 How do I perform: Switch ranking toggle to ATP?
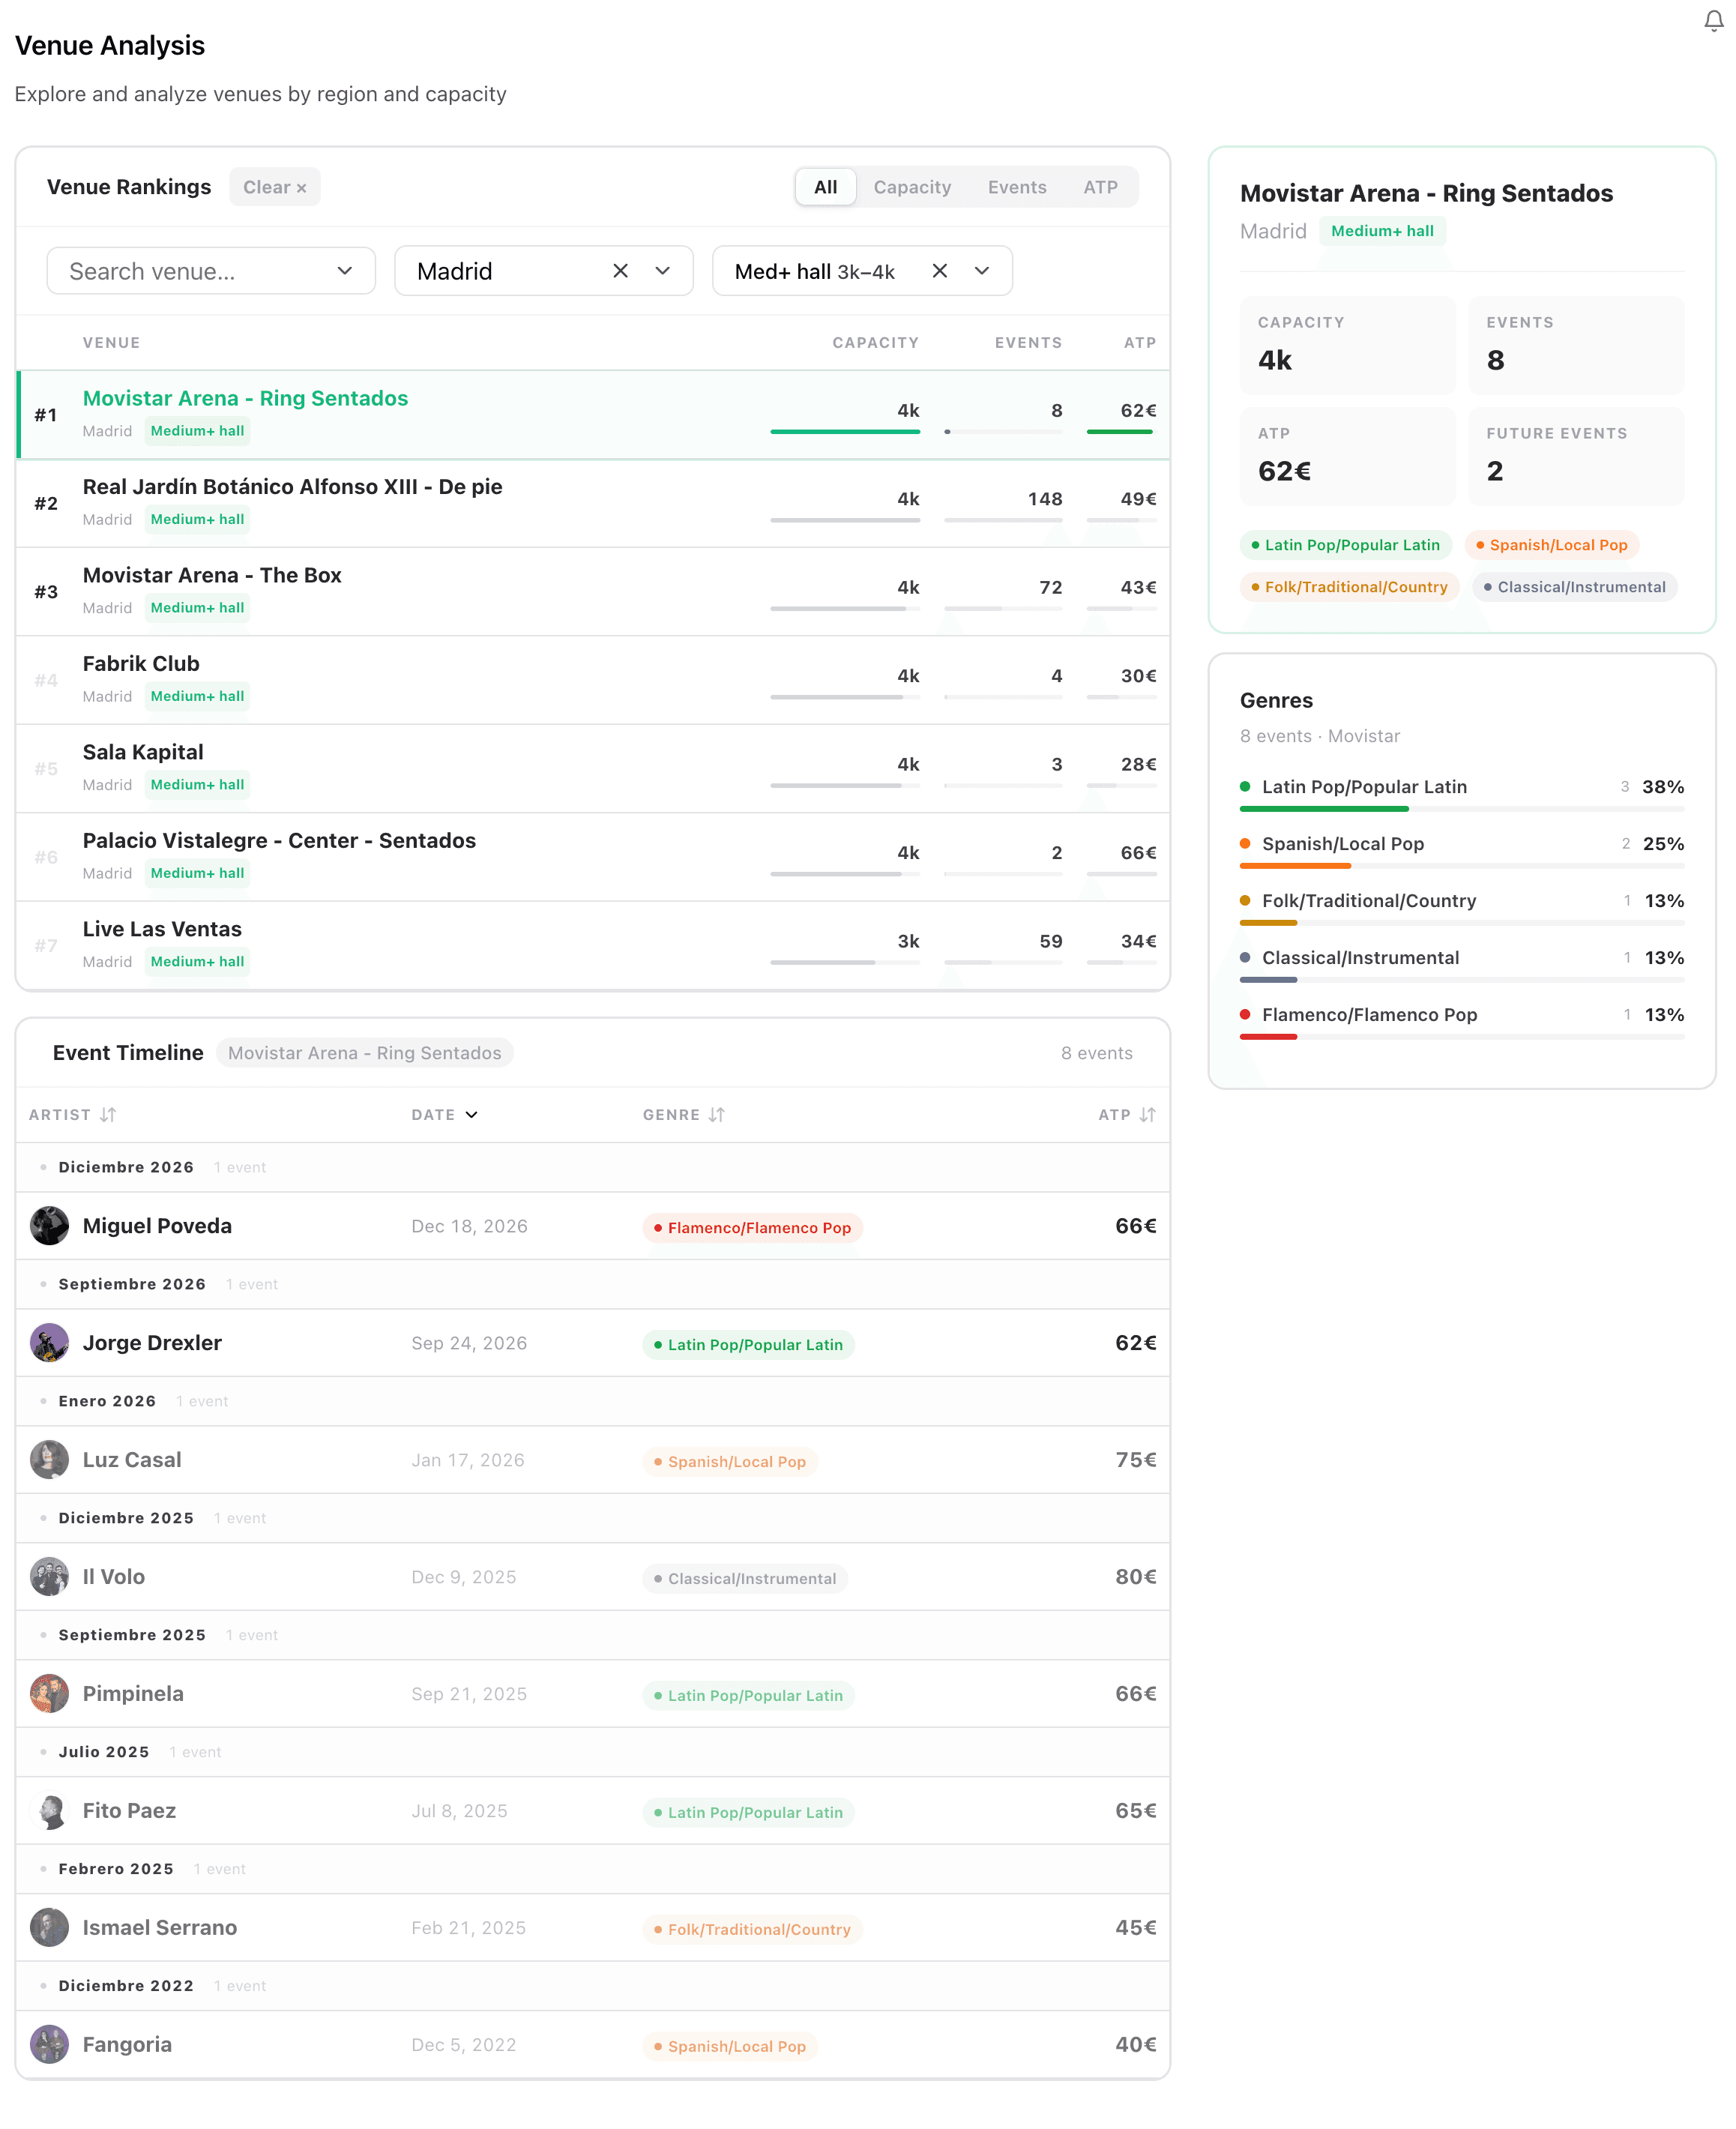tap(1100, 187)
